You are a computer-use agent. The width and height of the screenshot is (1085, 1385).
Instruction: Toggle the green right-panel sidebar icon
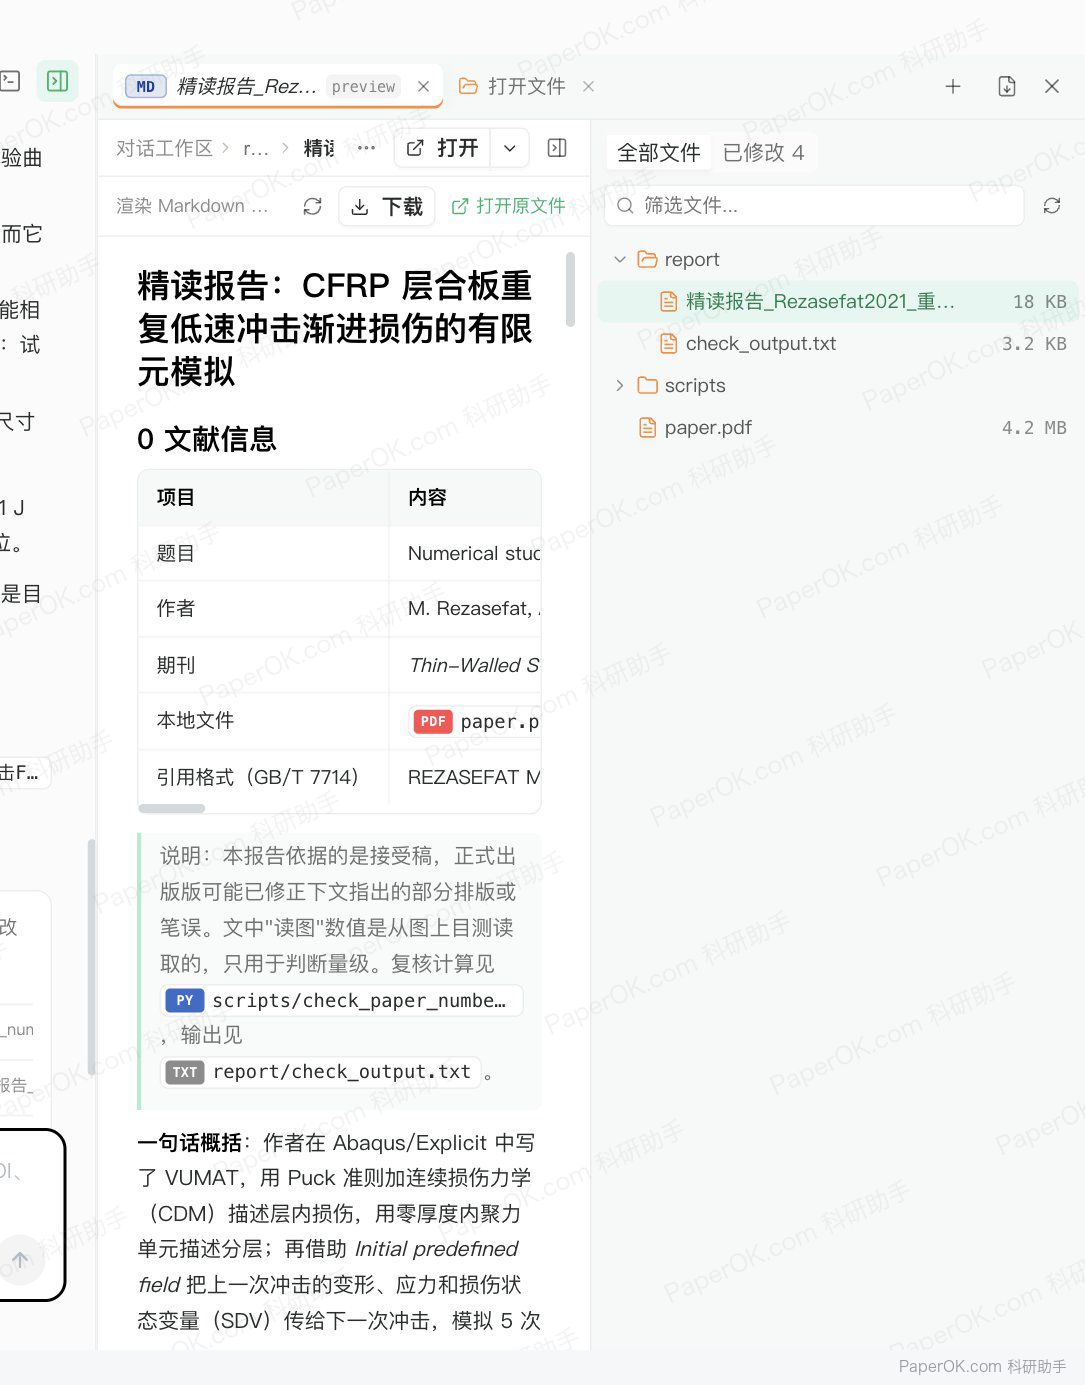point(58,81)
